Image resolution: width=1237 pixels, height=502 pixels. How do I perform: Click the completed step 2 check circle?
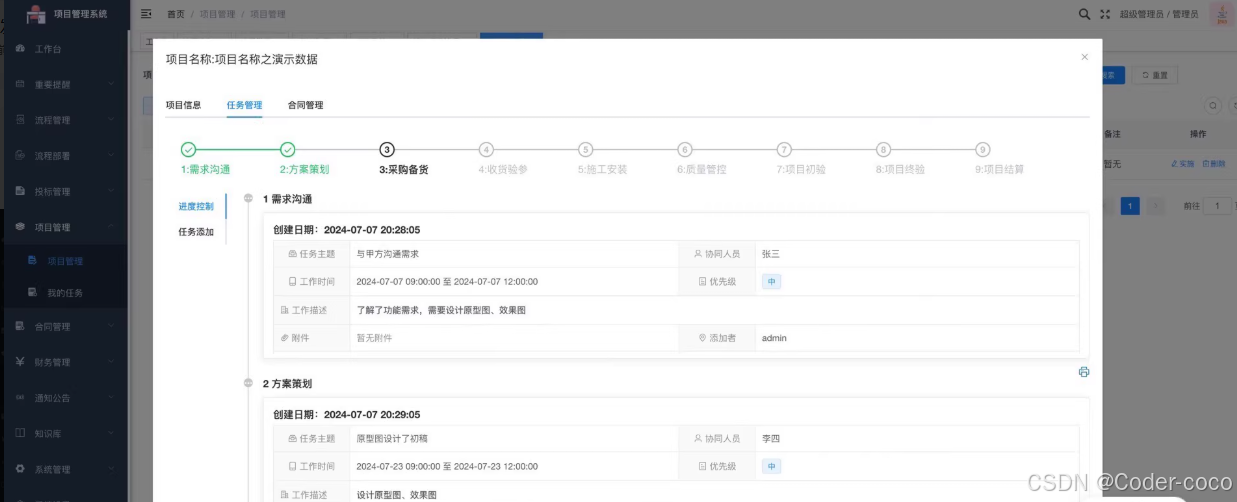pos(288,150)
